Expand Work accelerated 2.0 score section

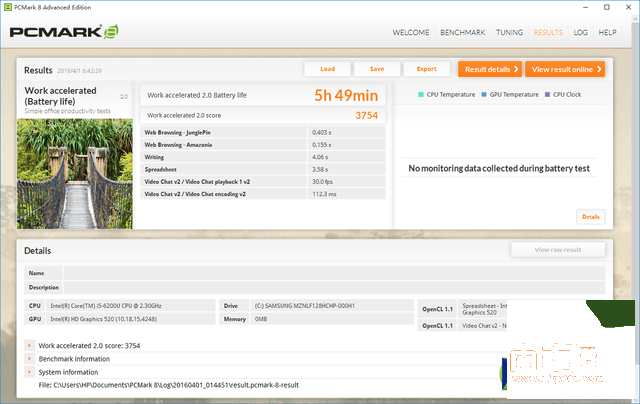(x=29, y=346)
